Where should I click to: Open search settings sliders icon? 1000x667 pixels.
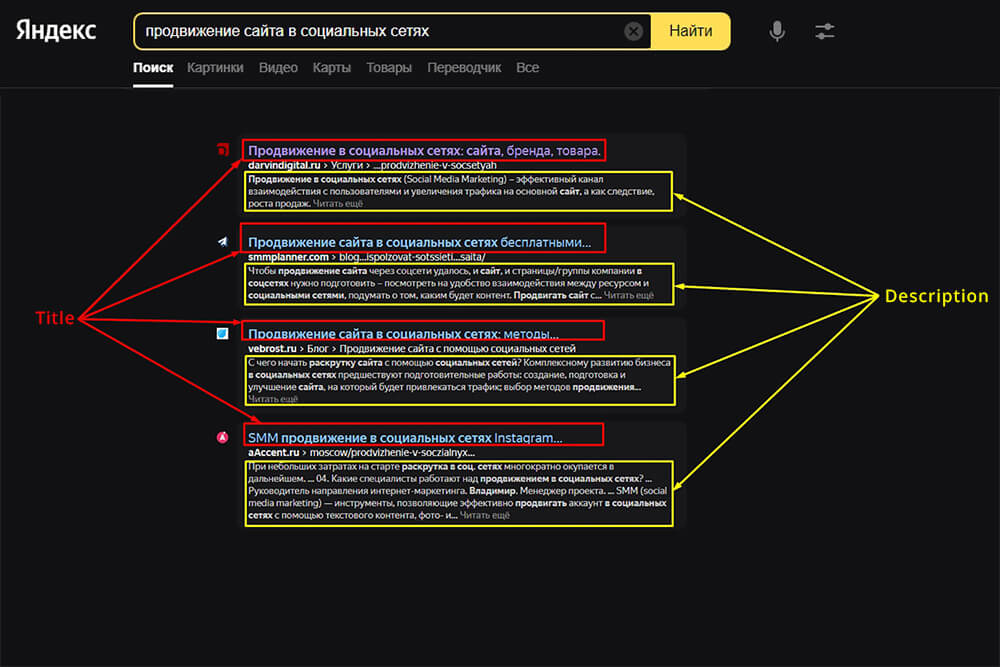pos(825,31)
